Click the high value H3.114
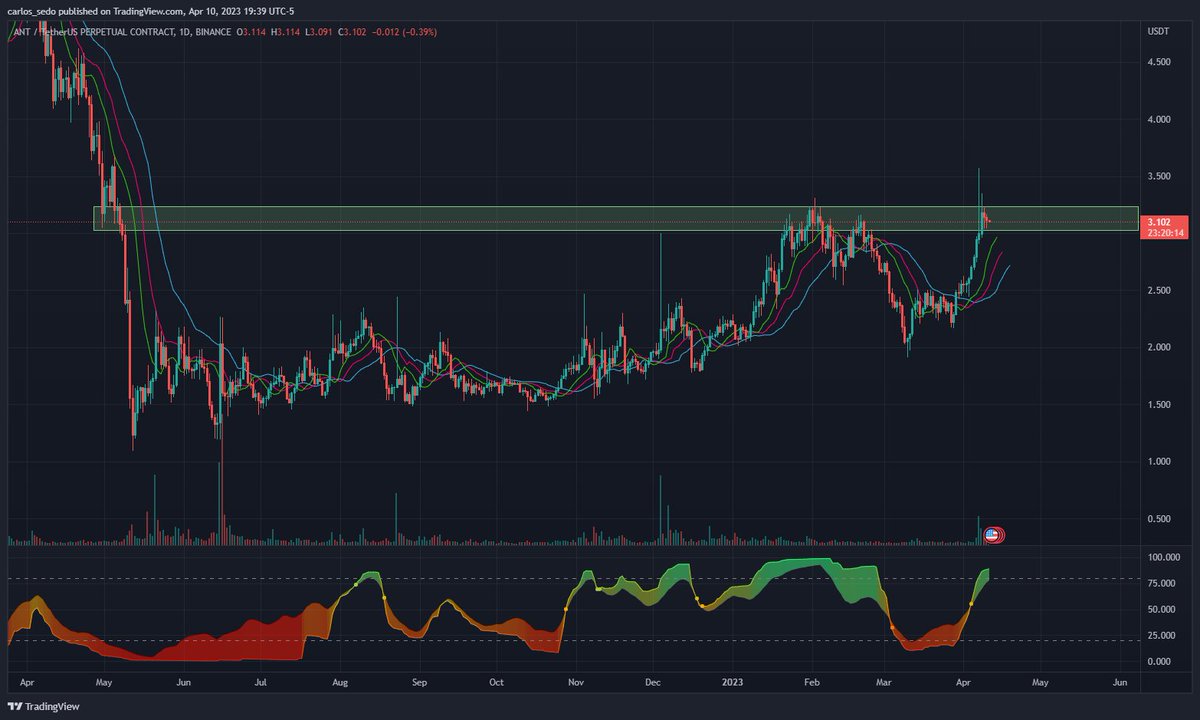 pos(286,32)
